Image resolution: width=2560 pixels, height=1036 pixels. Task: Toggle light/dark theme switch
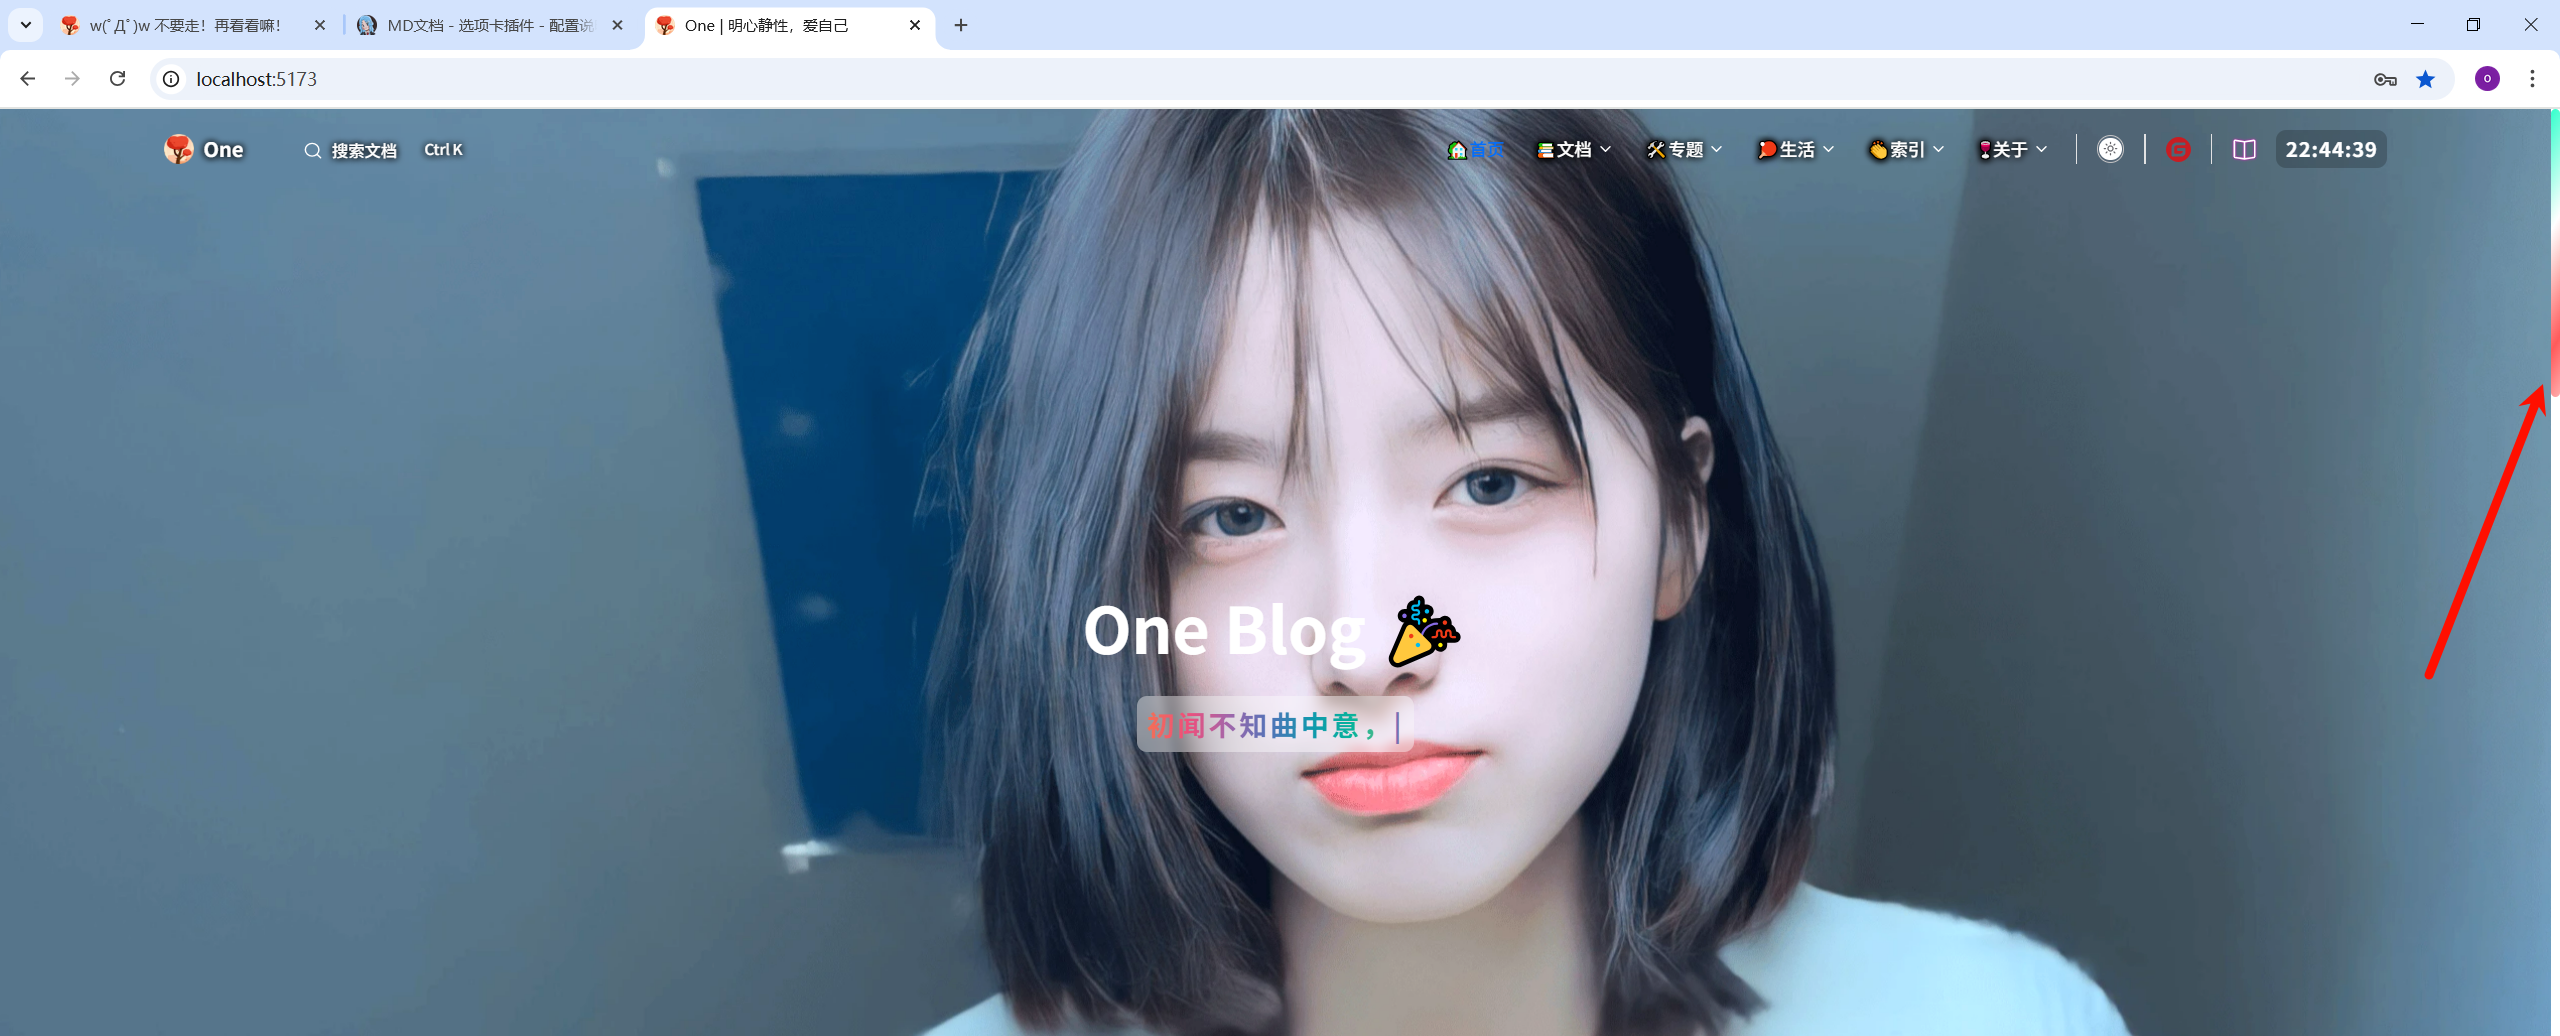[2110, 150]
